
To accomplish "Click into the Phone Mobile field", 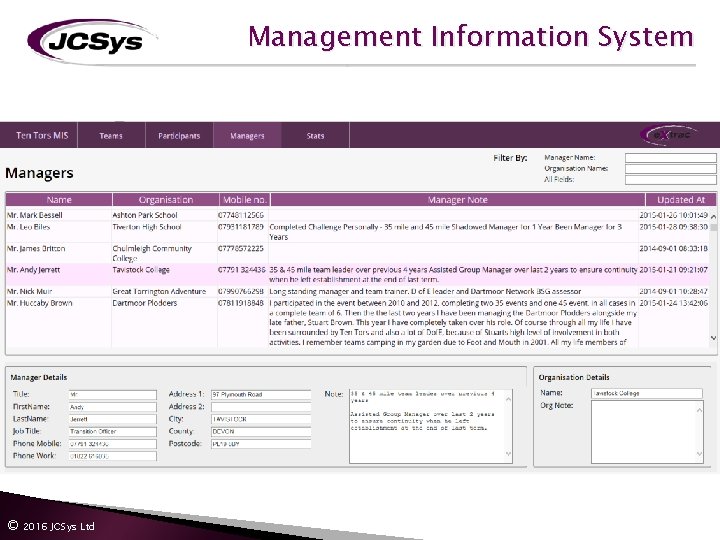I will pyautogui.click(x=112, y=444).
